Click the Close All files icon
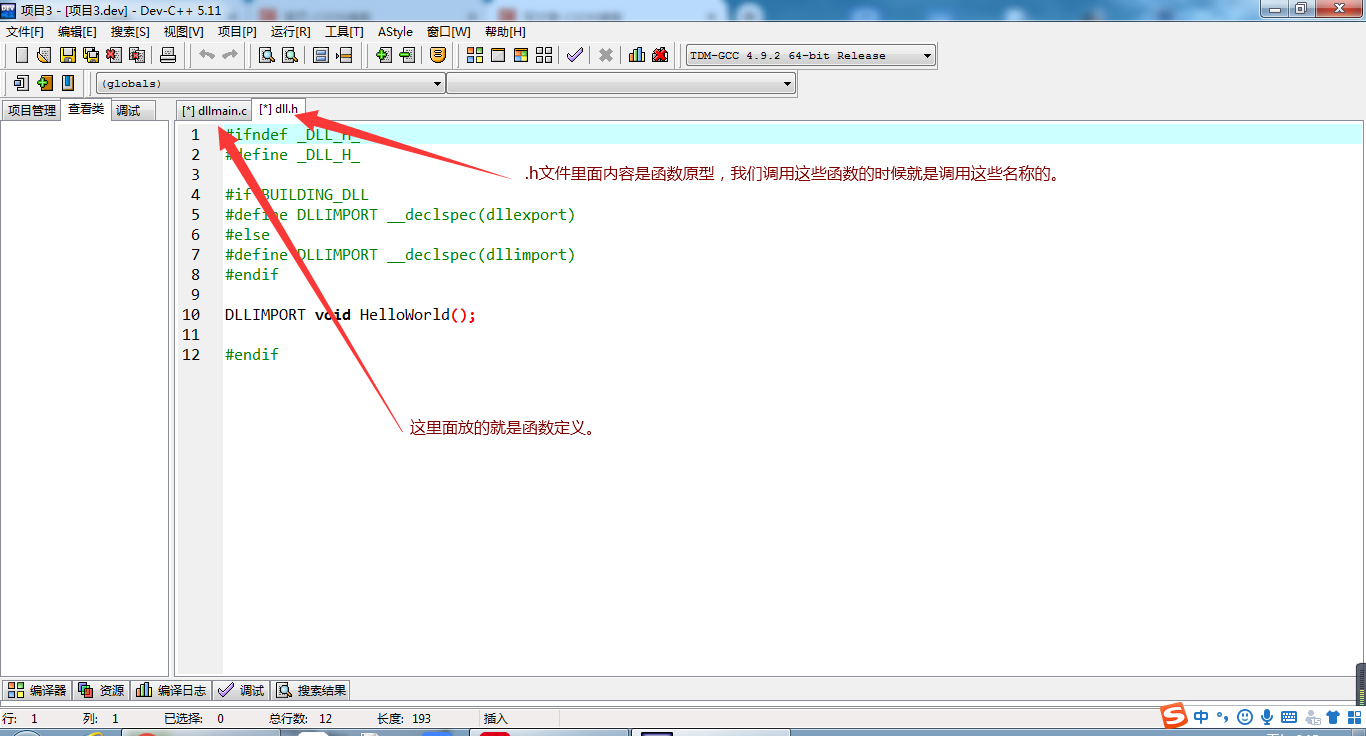 [138, 55]
